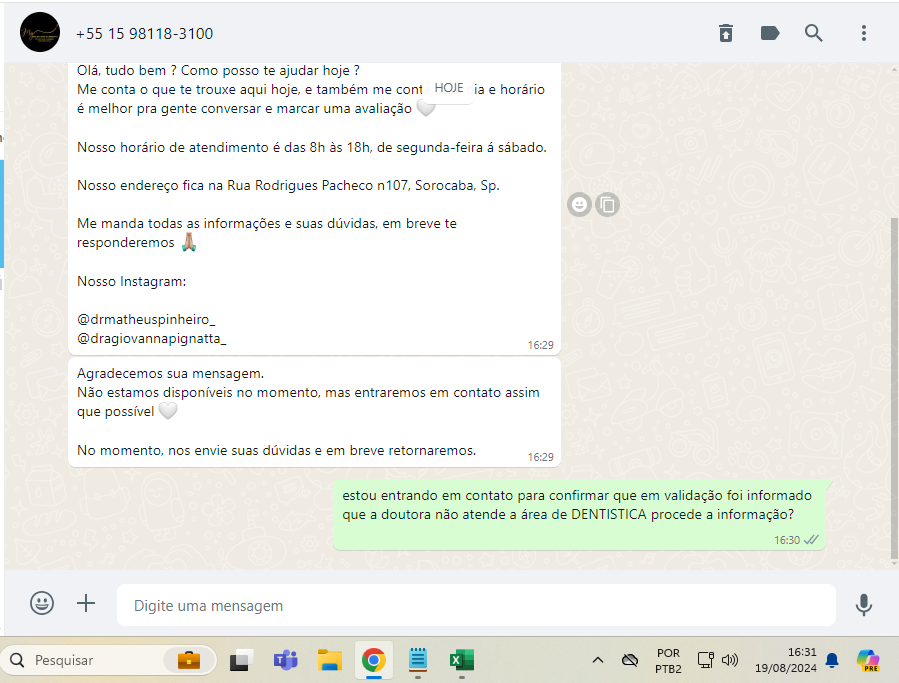
Task: Click the plus attach button
Action: tap(86, 603)
